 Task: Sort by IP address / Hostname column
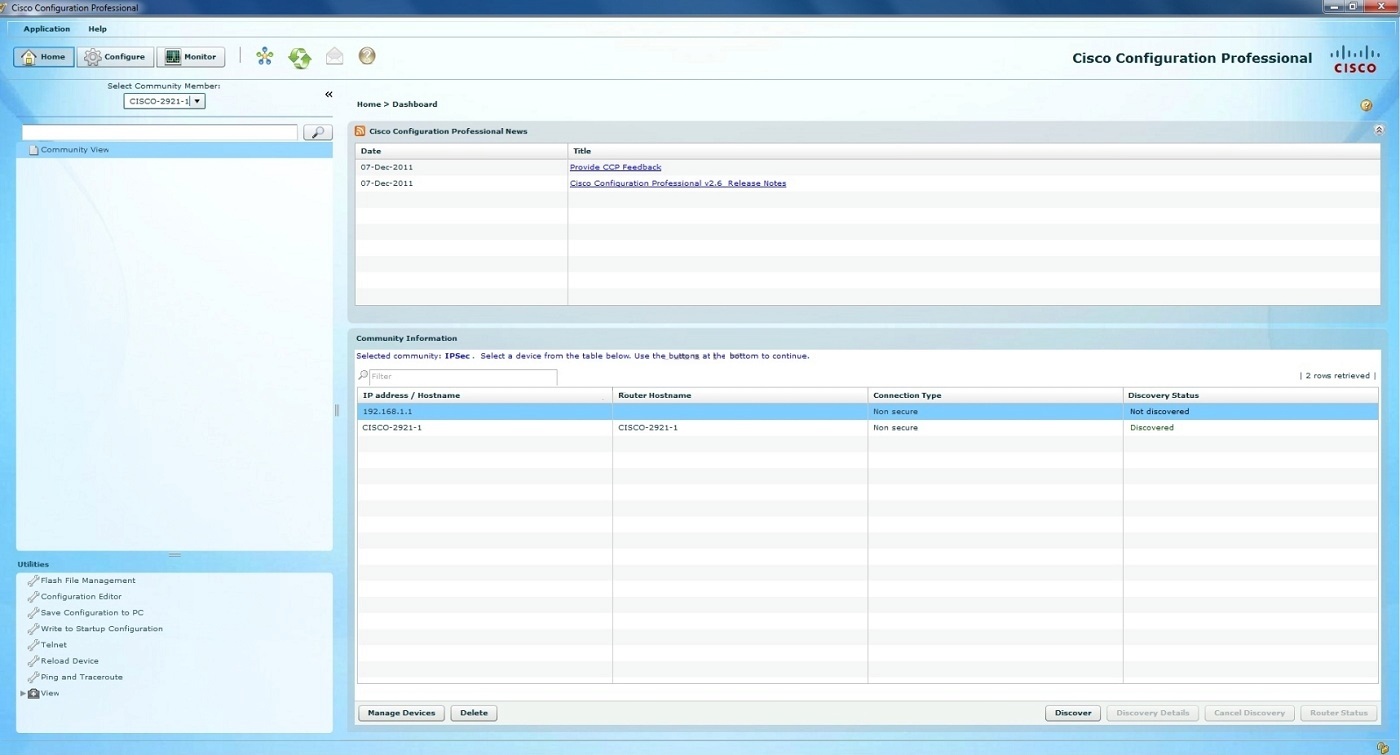(484, 395)
